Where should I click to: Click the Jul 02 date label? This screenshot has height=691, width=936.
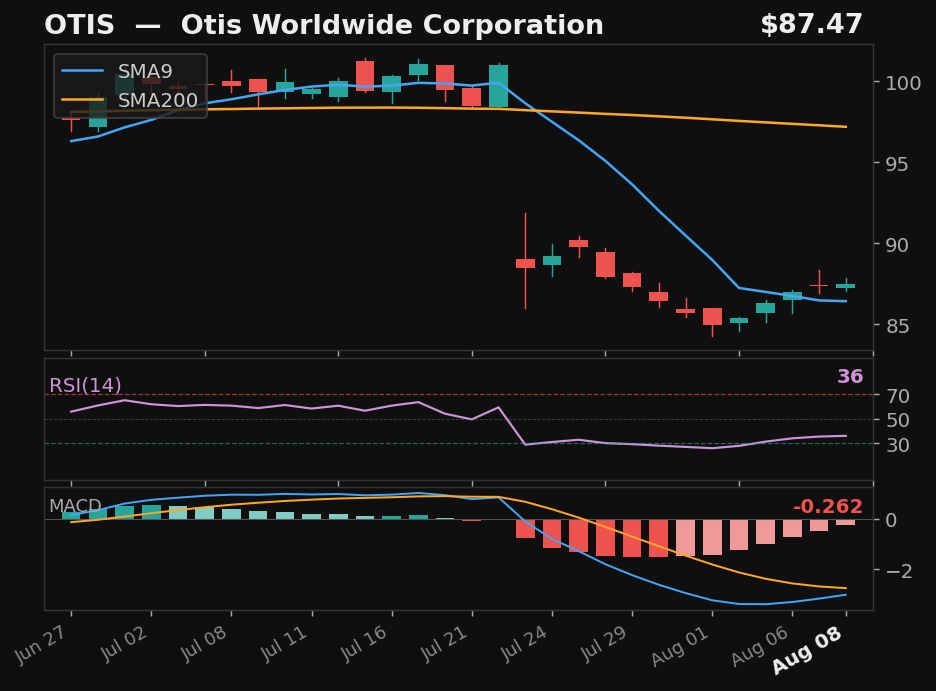pyautogui.click(x=124, y=643)
